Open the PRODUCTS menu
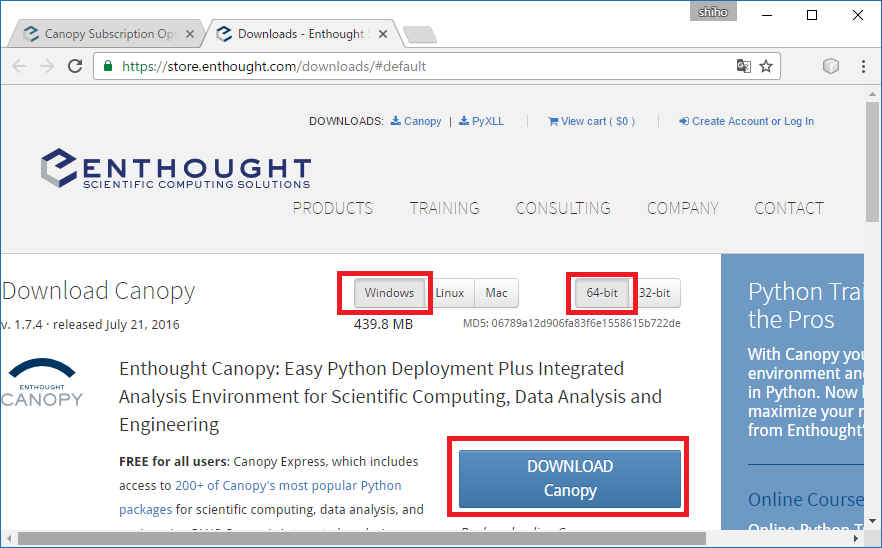Image resolution: width=882 pixels, height=548 pixels. [332, 208]
